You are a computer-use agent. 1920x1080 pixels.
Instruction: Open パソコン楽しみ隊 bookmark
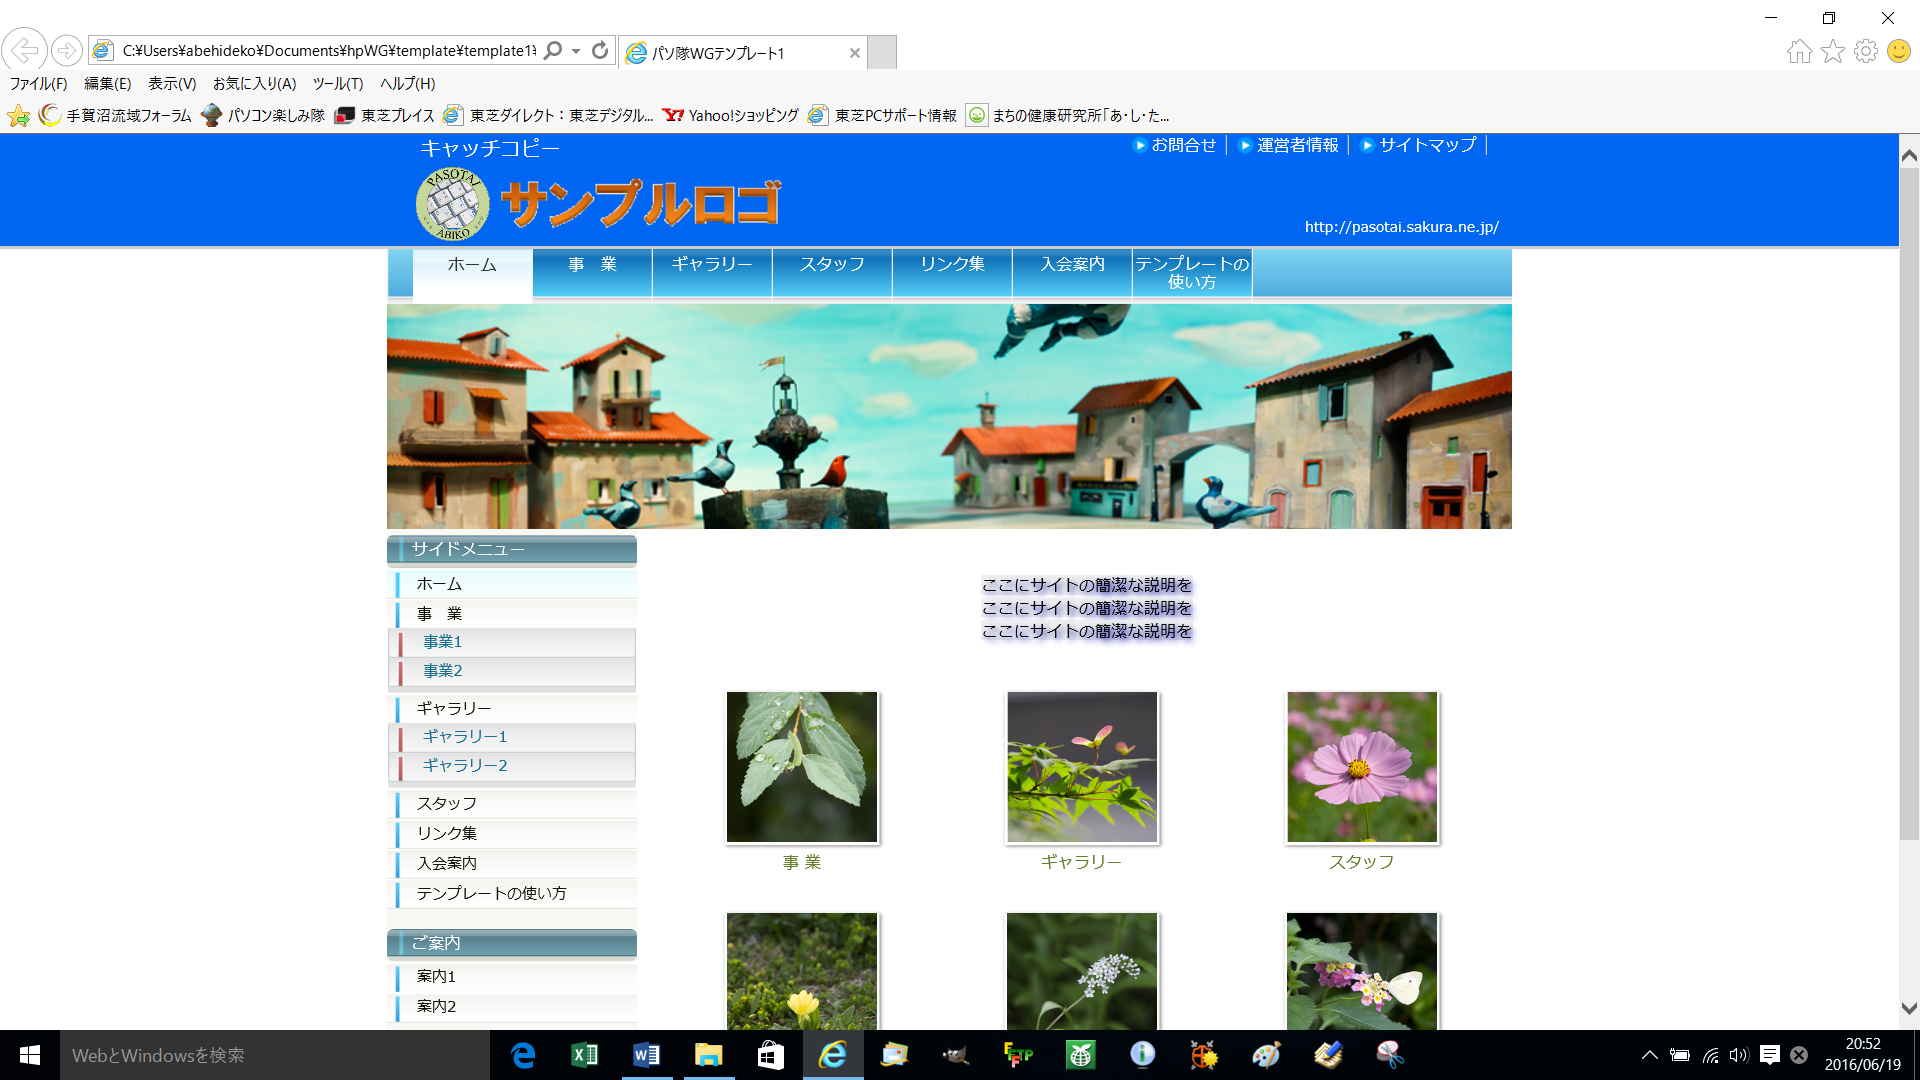[x=263, y=116]
